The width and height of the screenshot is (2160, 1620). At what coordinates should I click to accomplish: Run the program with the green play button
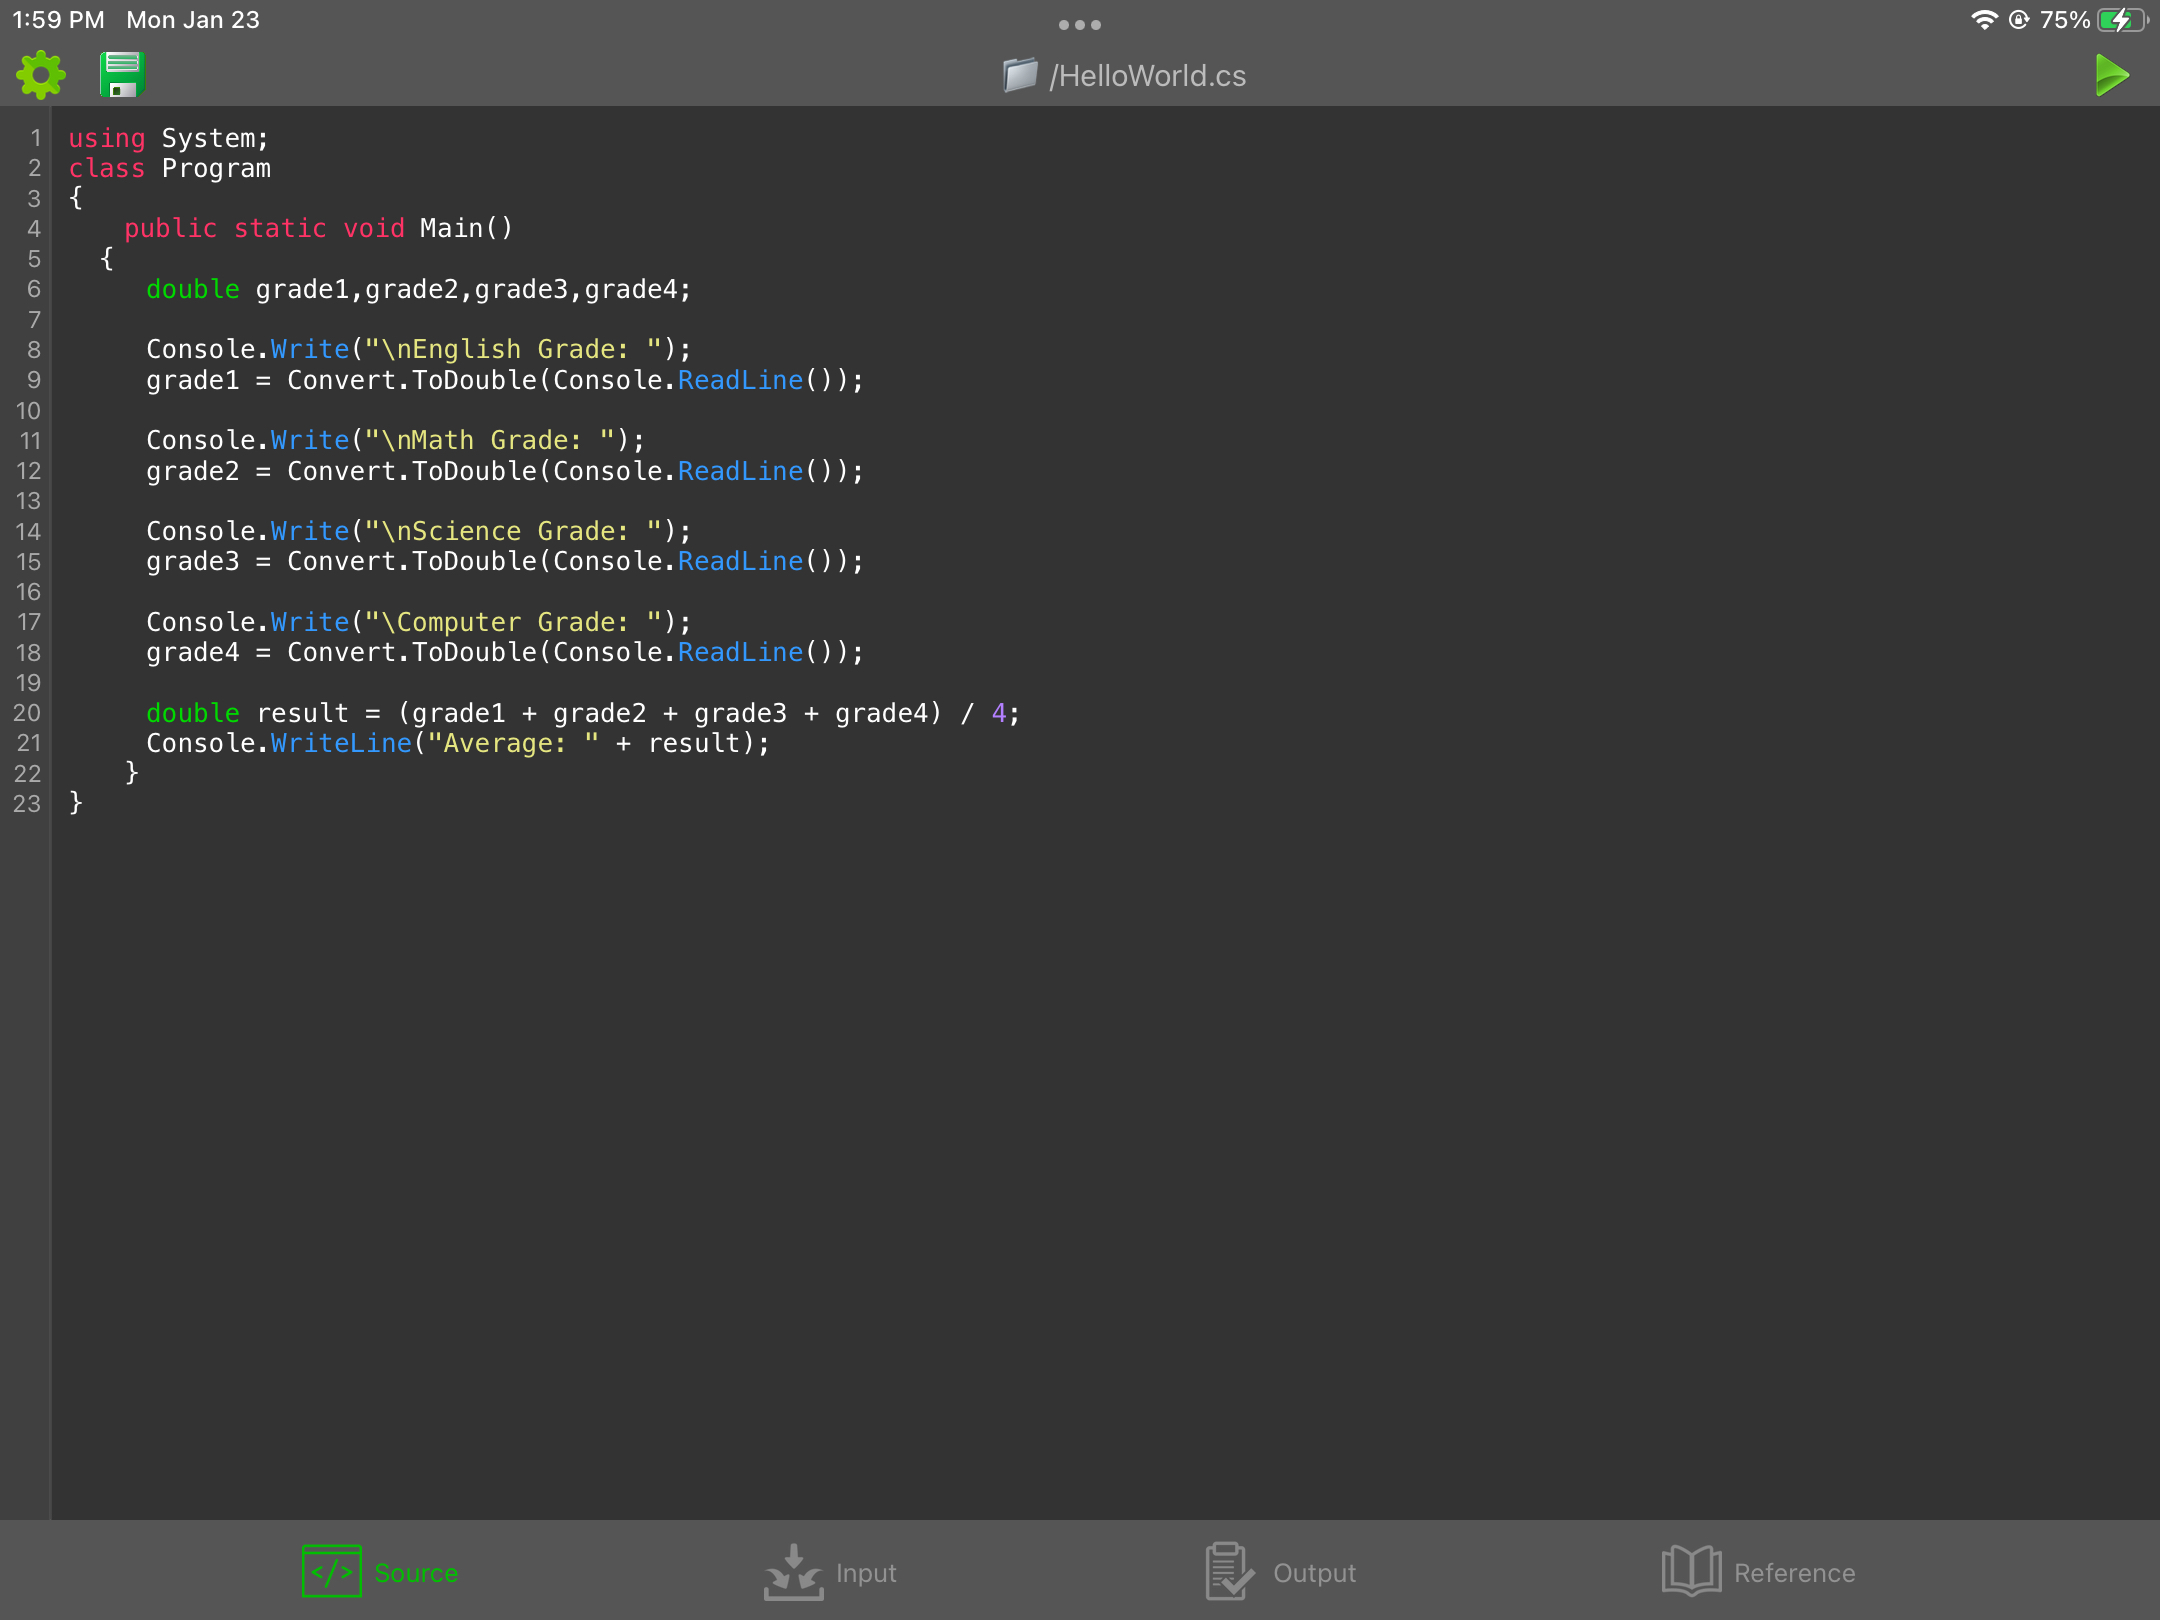[x=2111, y=76]
